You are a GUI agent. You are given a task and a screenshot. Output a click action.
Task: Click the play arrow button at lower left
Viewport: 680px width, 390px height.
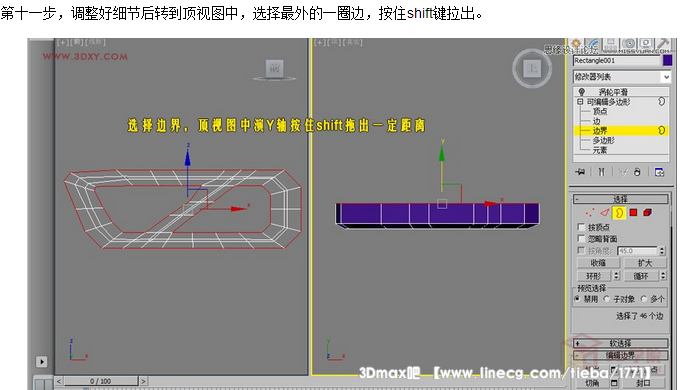42,361
